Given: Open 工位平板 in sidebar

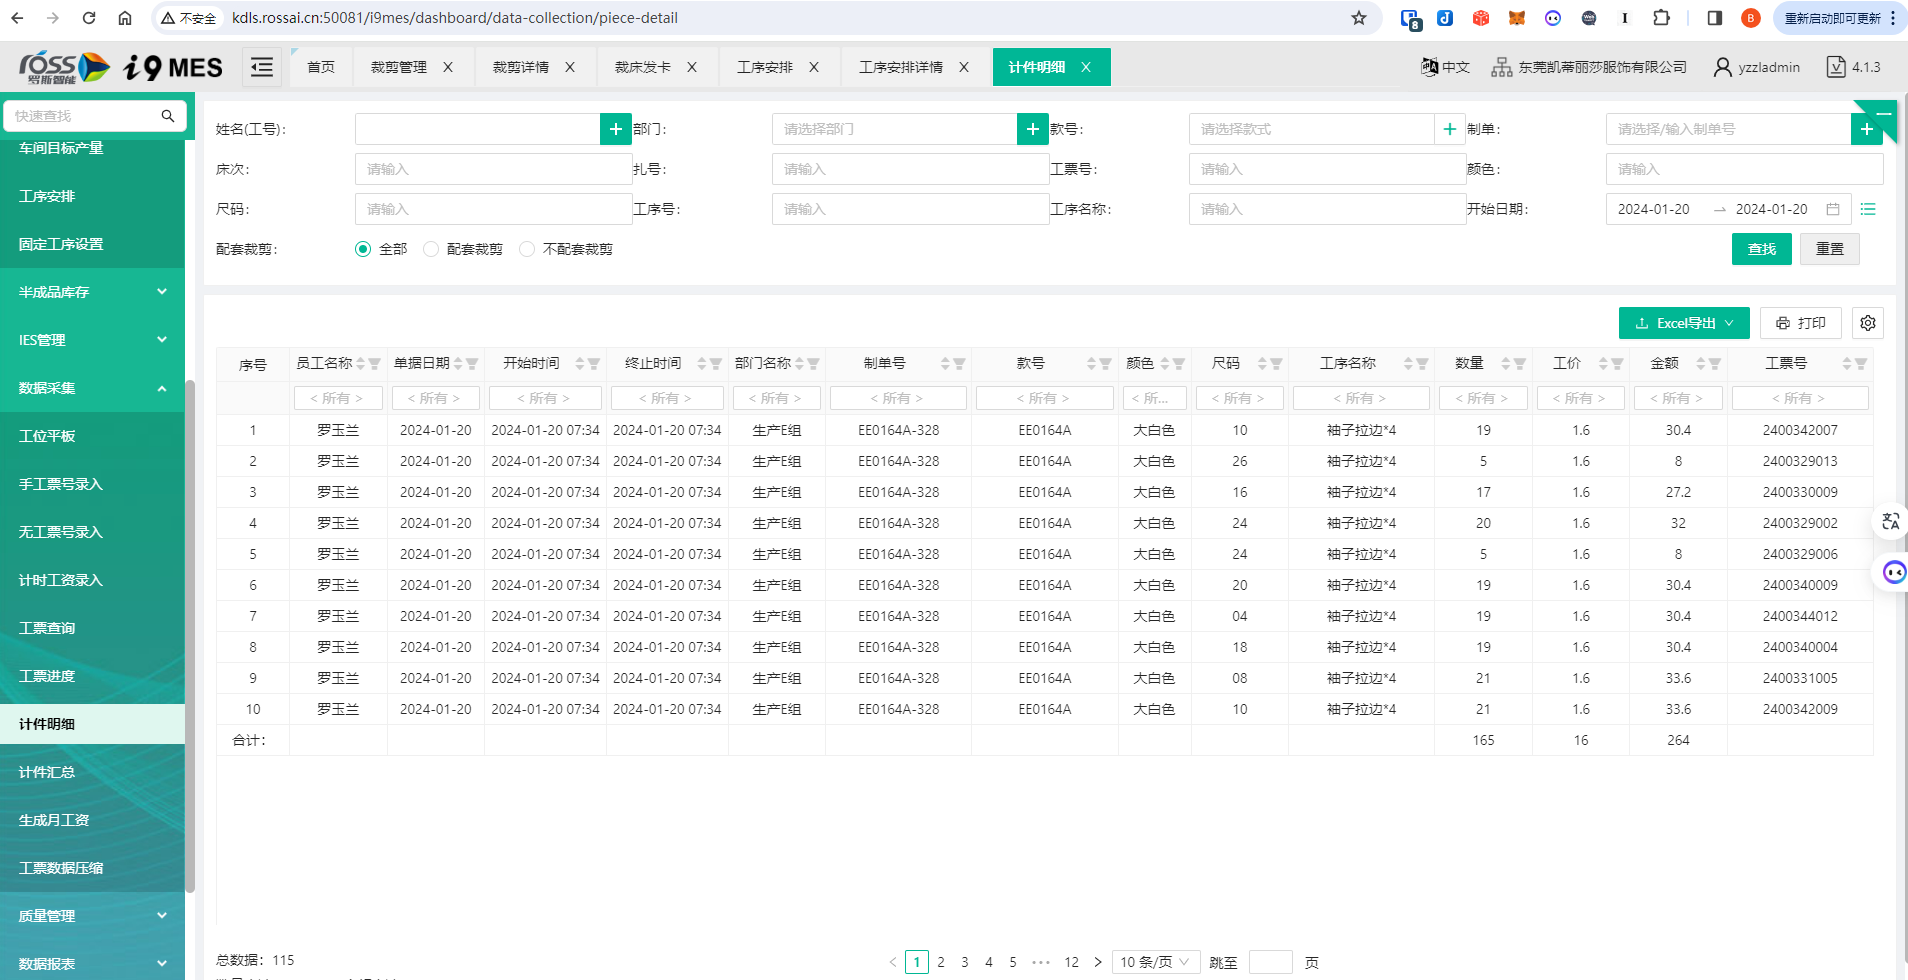Looking at the screenshot, I should click(92, 436).
